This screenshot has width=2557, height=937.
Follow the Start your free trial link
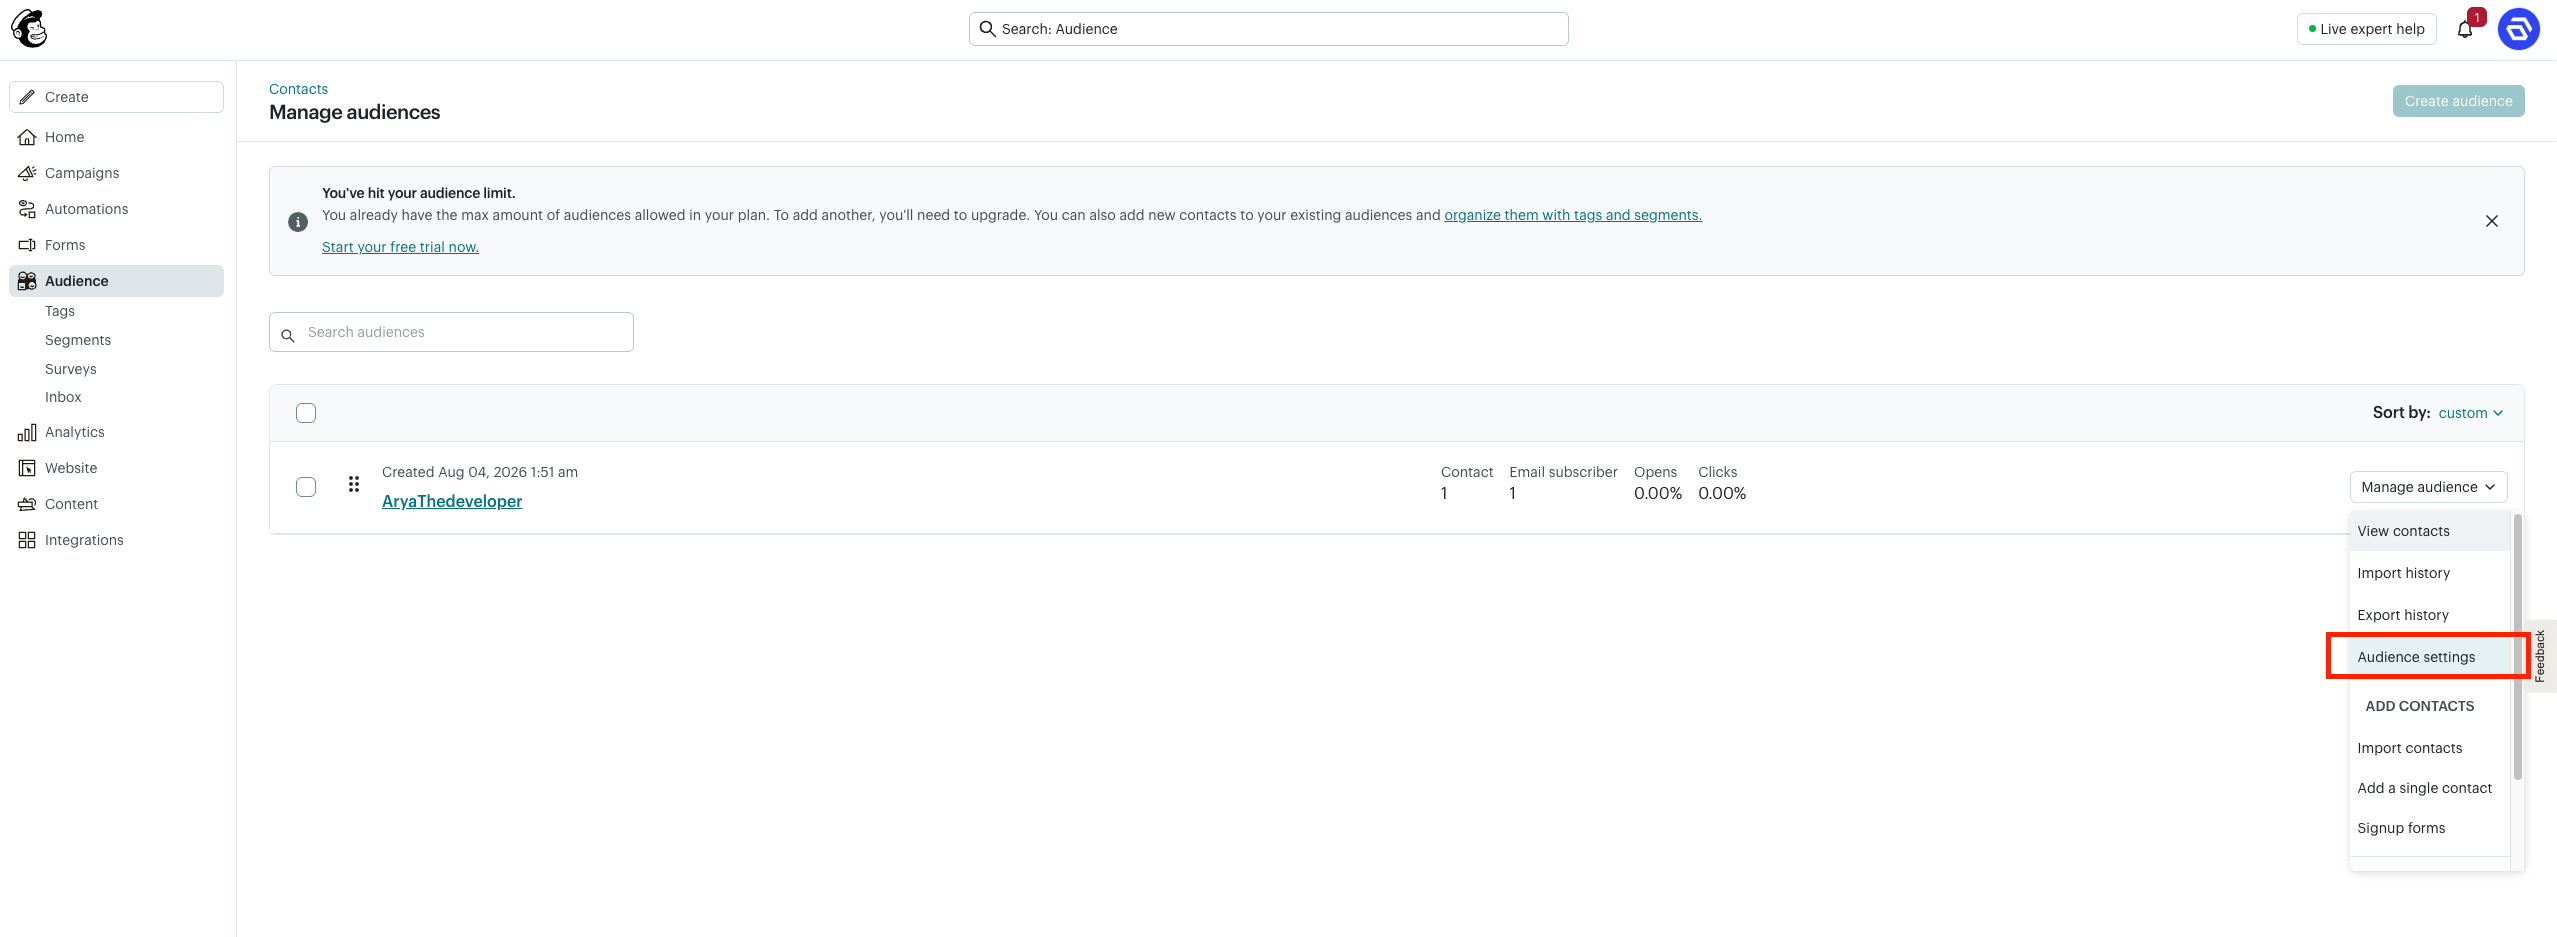400,247
